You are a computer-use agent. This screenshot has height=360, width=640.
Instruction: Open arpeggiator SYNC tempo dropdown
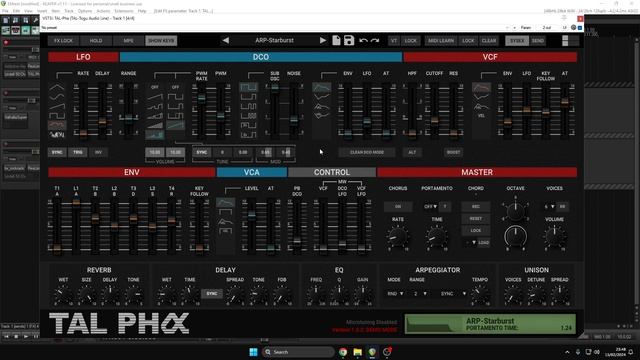(x=453, y=293)
